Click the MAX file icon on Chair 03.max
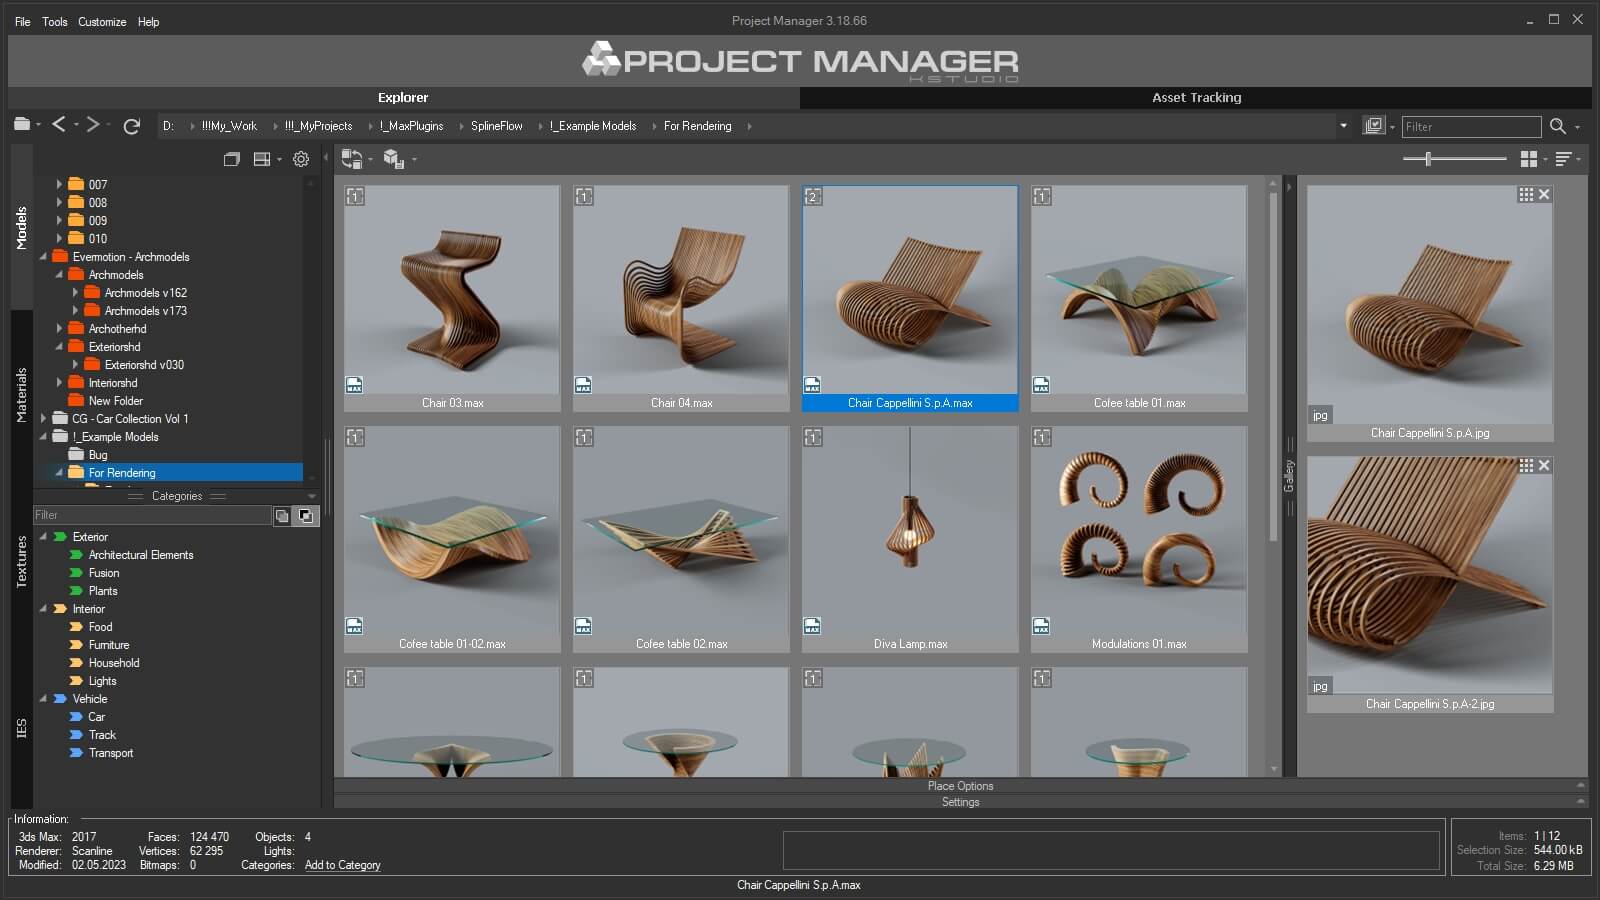 pos(354,385)
